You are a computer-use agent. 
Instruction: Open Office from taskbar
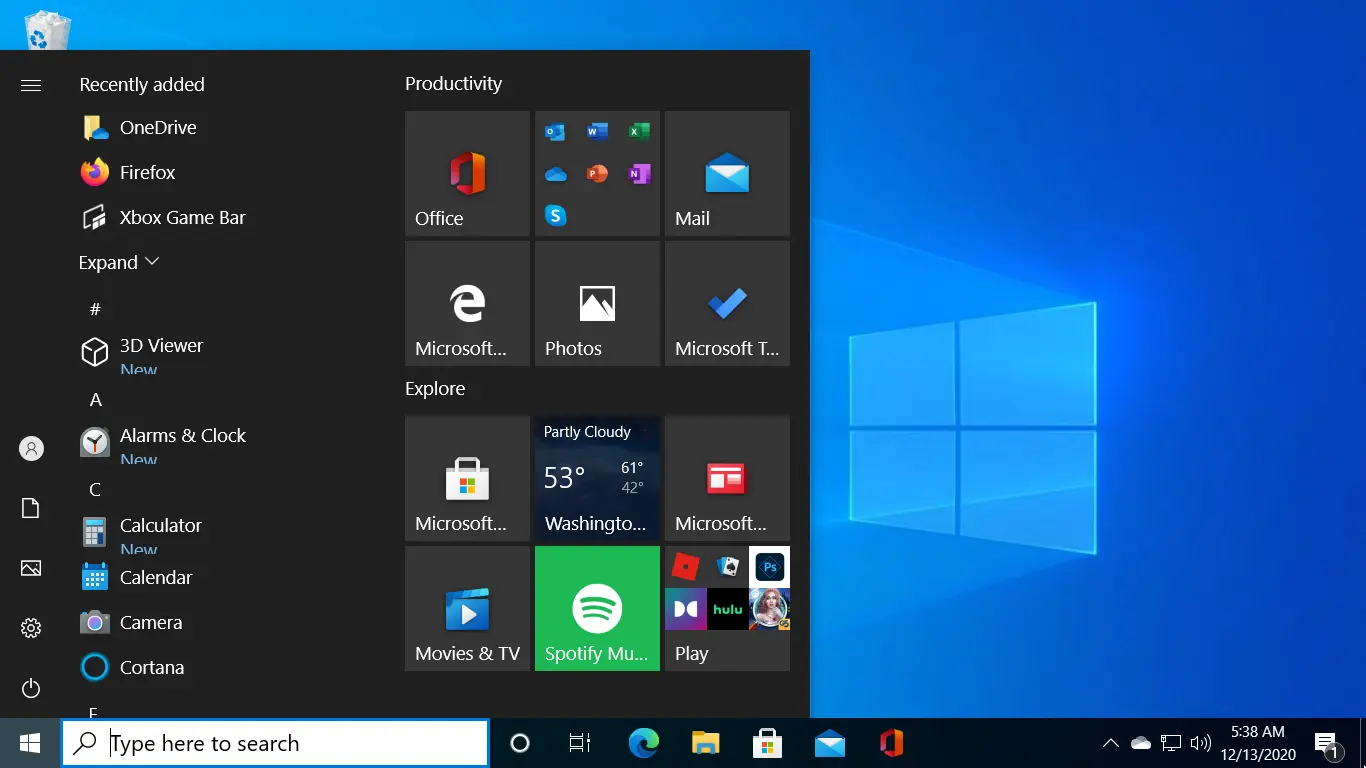click(892, 743)
